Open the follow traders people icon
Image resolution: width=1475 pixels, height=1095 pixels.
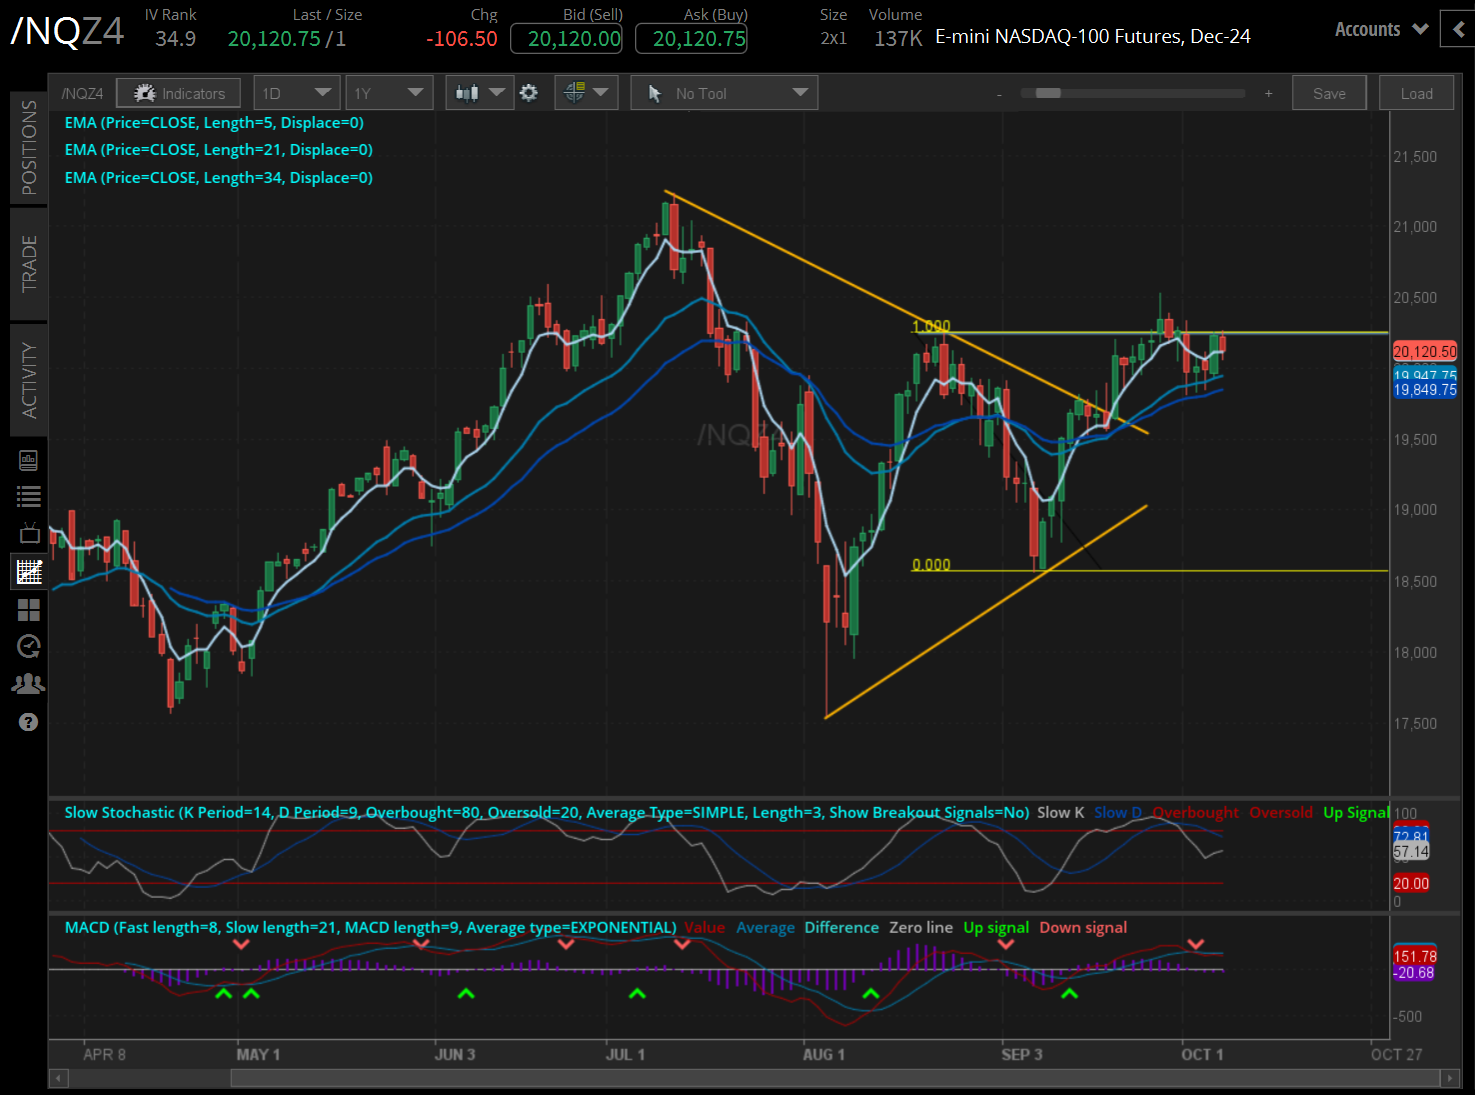[x=29, y=684]
